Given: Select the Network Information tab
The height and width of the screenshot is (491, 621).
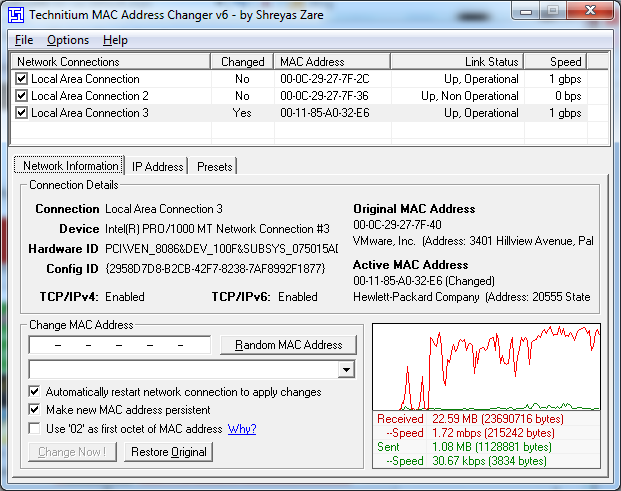Looking at the screenshot, I should pos(70,166).
